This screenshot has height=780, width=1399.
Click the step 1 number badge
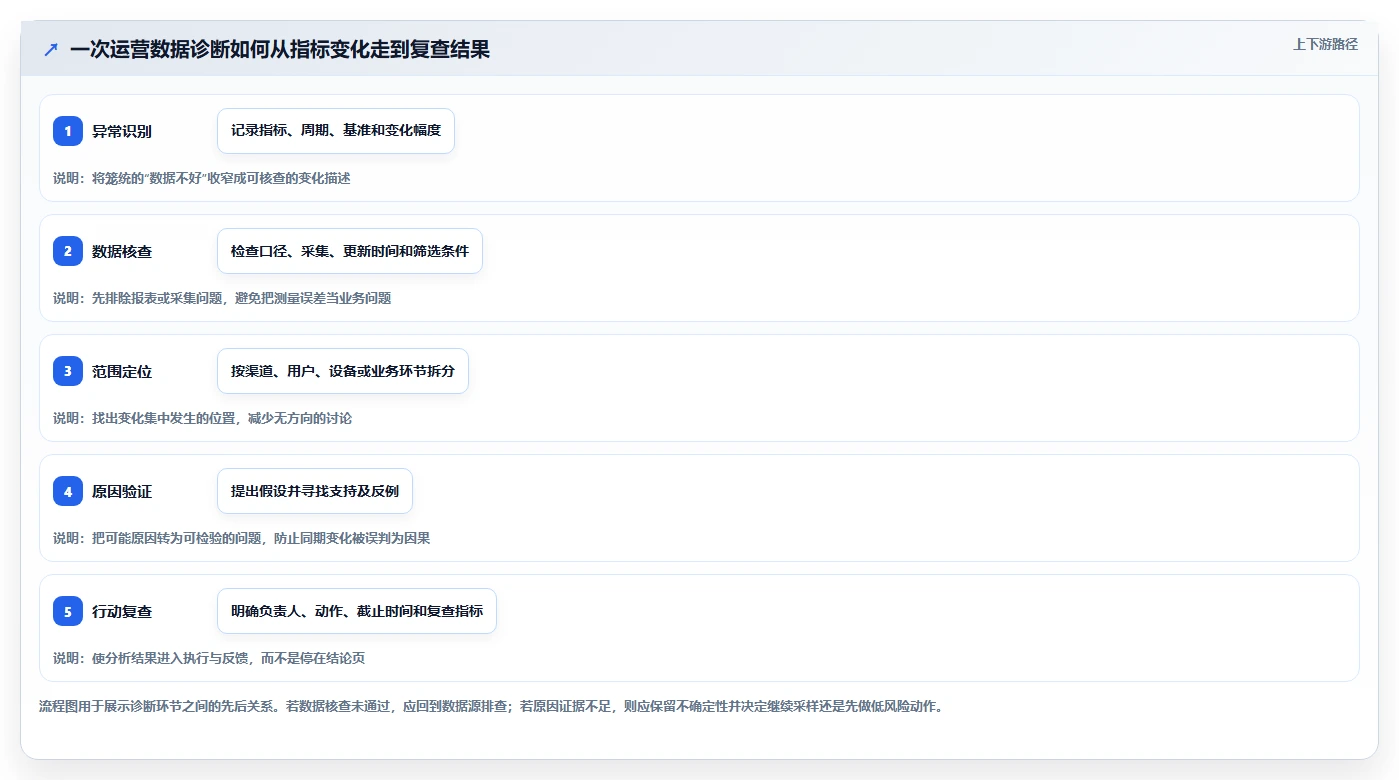pos(68,131)
